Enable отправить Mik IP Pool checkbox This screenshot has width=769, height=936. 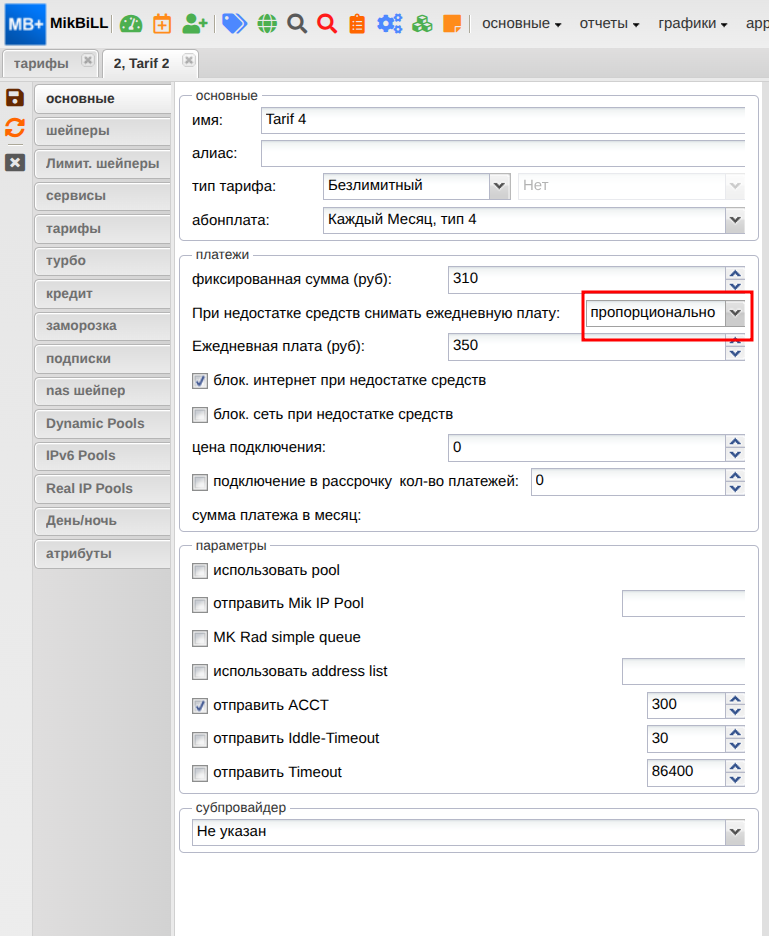(199, 605)
